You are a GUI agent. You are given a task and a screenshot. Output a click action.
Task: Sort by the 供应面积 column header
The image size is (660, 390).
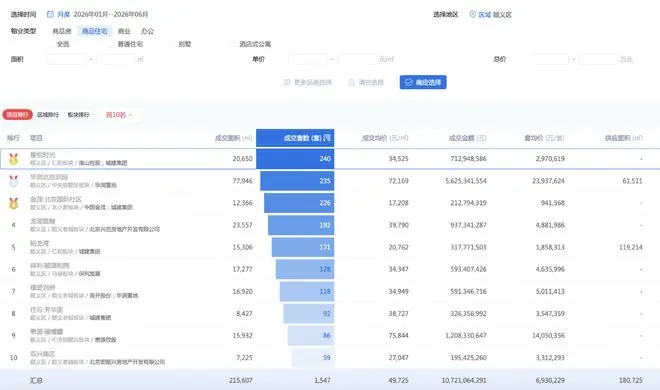(x=624, y=138)
